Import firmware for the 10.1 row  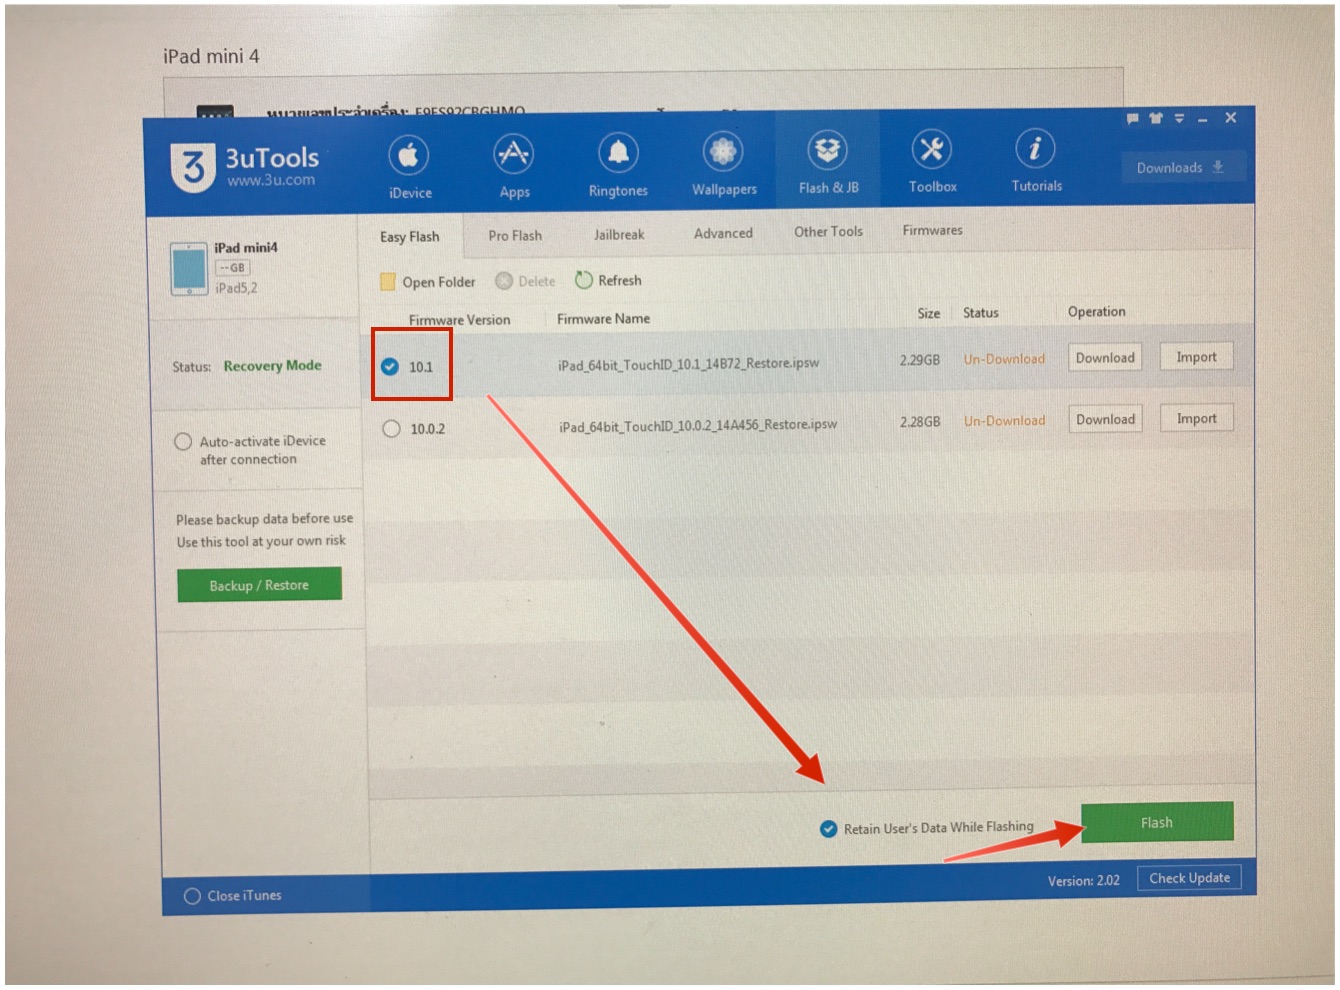1196,357
